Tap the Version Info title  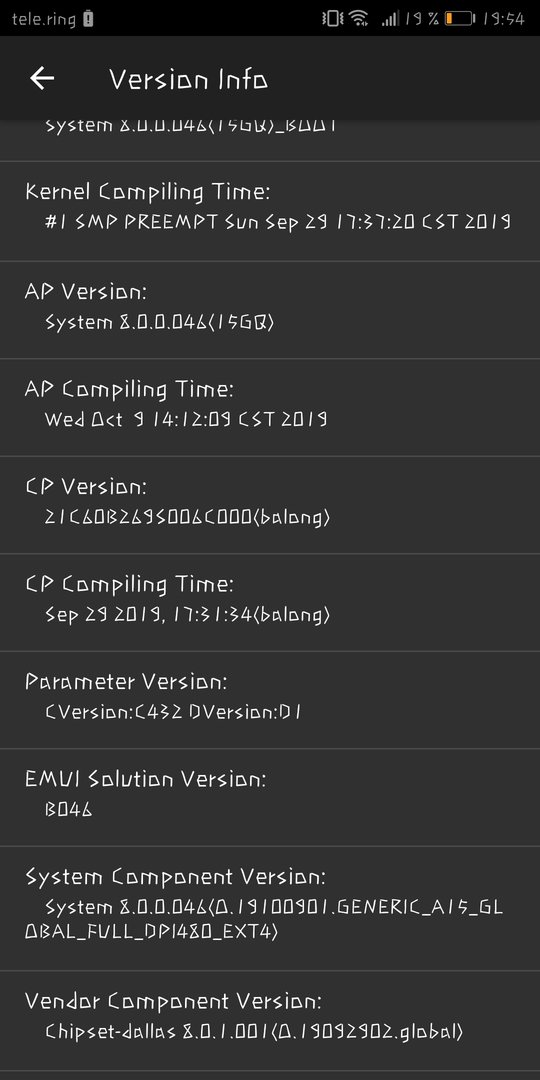pyautogui.click(x=188, y=79)
